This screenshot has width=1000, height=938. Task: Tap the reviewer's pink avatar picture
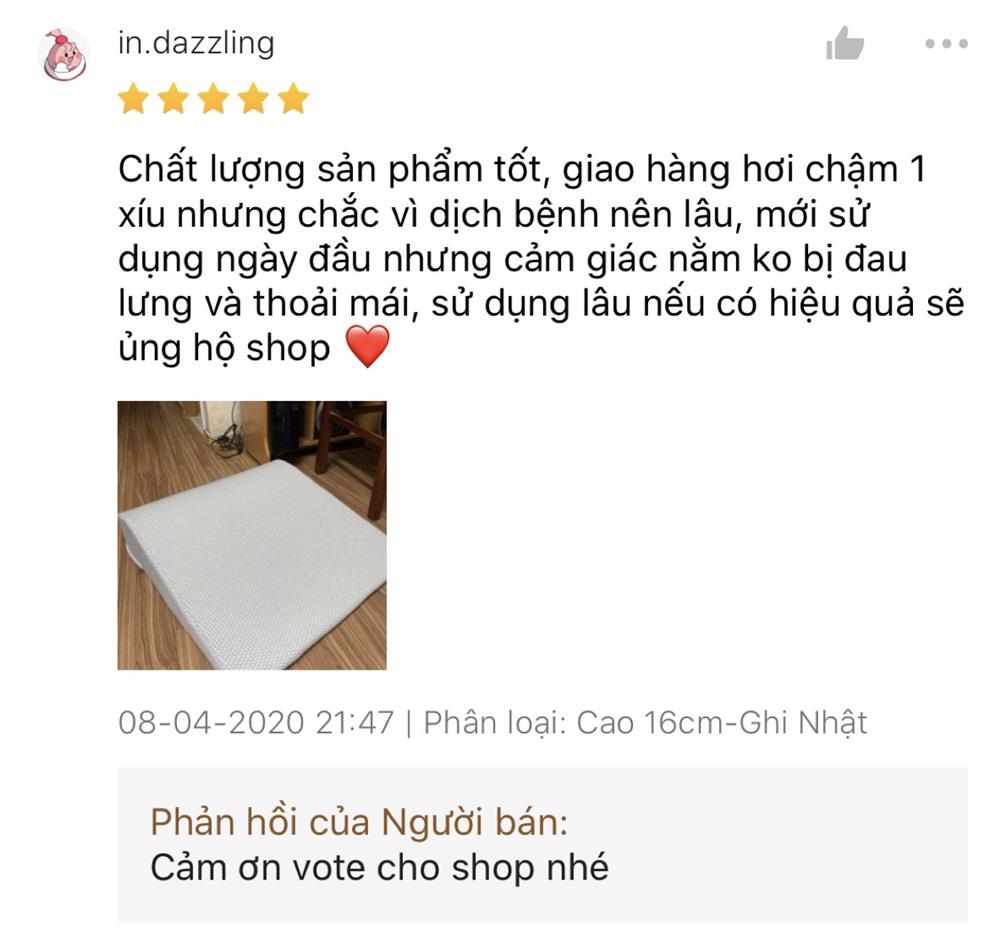pyautogui.click(x=64, y=55)
